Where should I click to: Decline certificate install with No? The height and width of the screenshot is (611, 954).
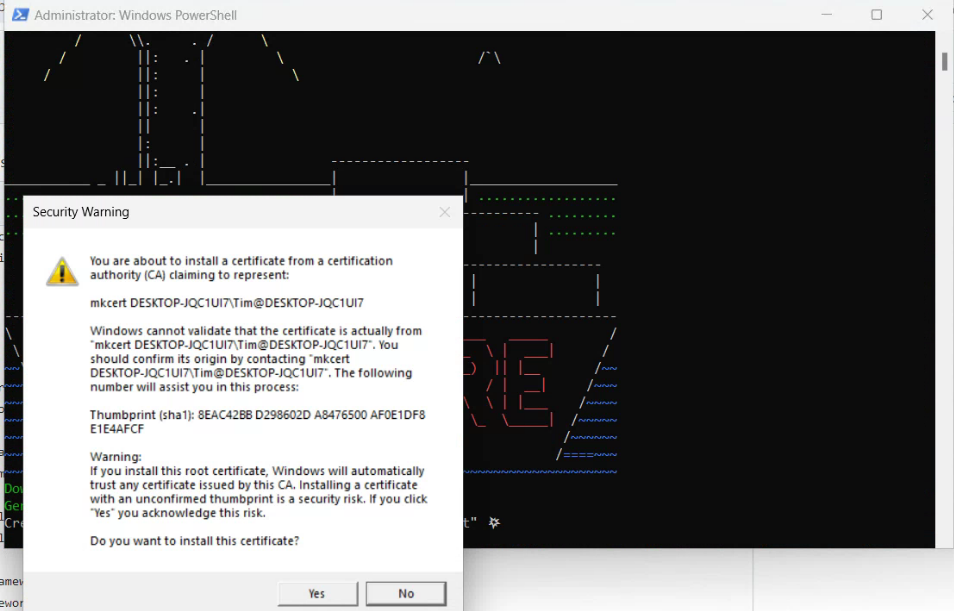[405, 593]
